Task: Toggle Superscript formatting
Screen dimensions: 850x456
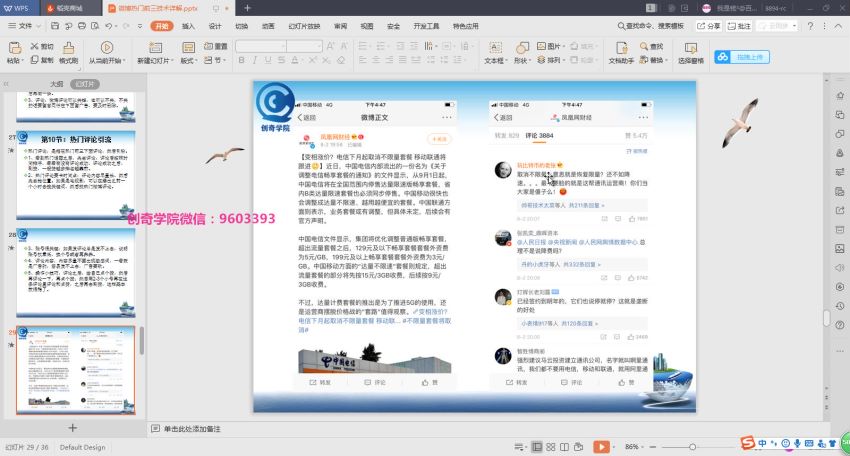Action: (x=313, y=60)
